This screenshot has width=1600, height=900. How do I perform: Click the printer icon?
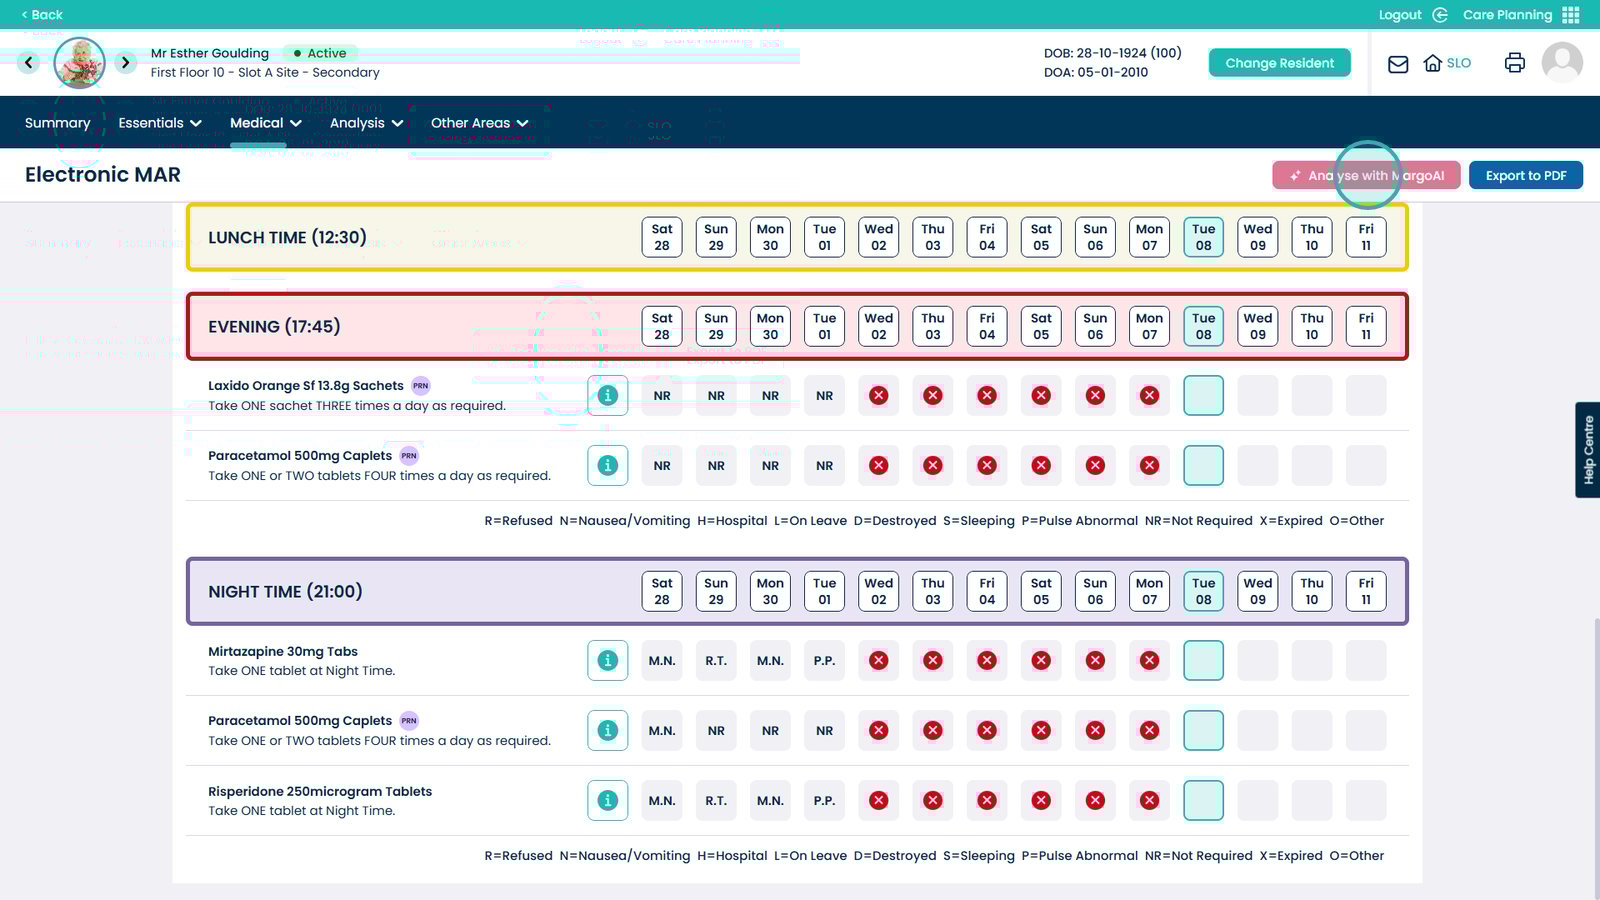(1514, 63)
